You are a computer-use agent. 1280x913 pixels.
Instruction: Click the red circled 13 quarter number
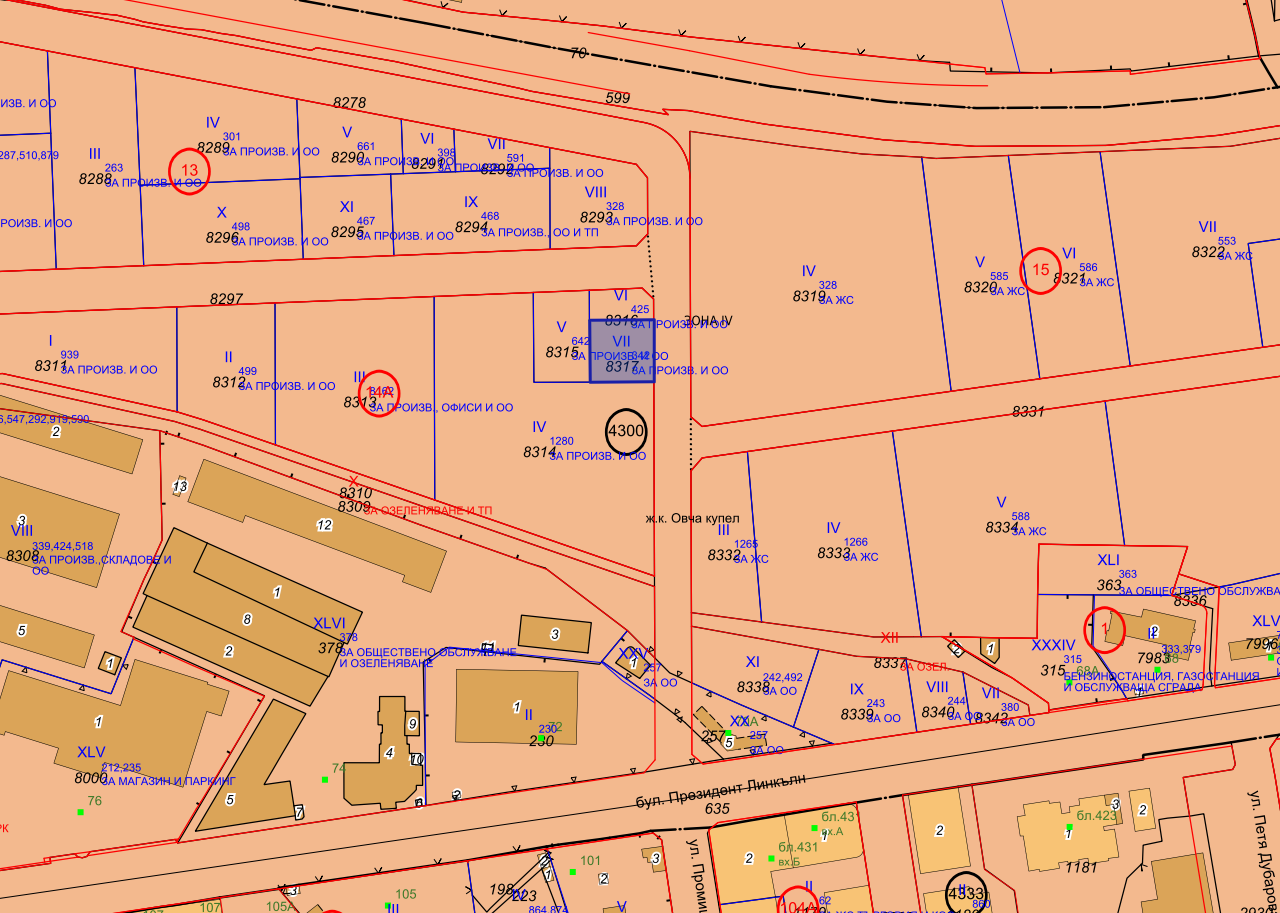tap(189, 171)
